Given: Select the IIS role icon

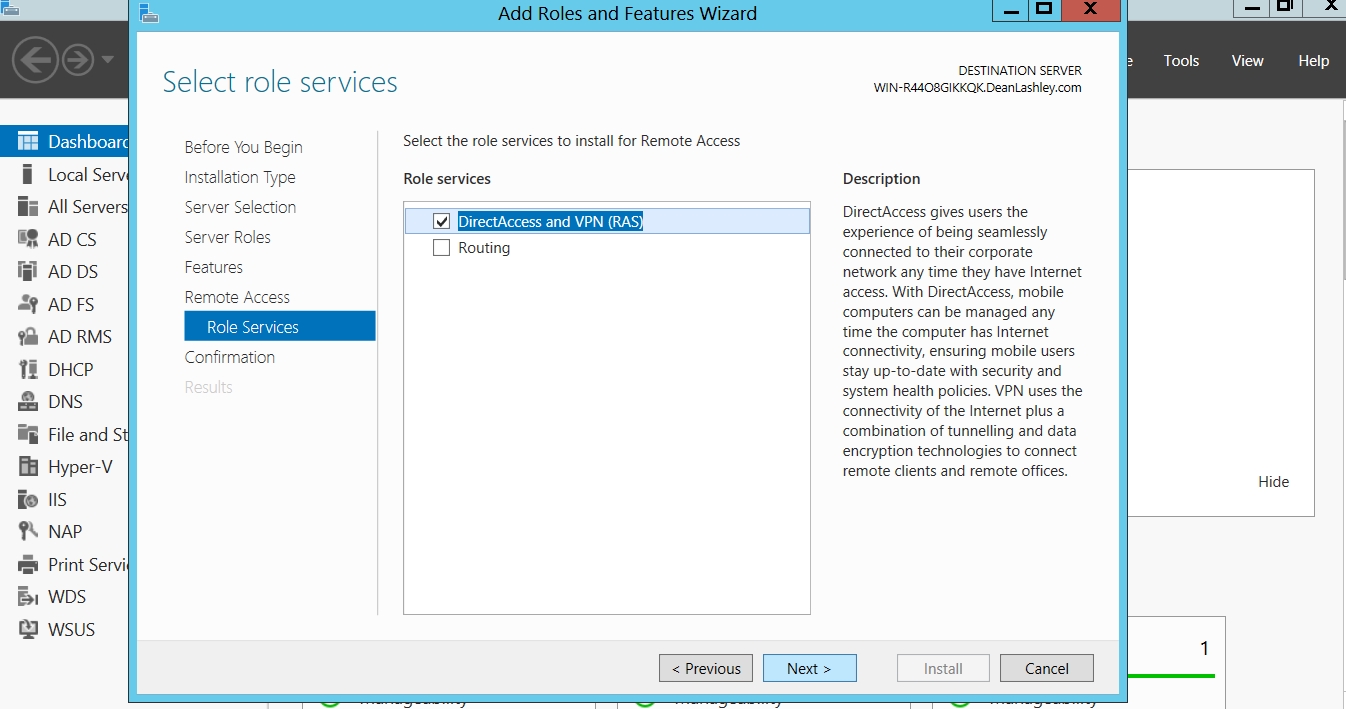Looking at the screenshot, I should point(28,499).
